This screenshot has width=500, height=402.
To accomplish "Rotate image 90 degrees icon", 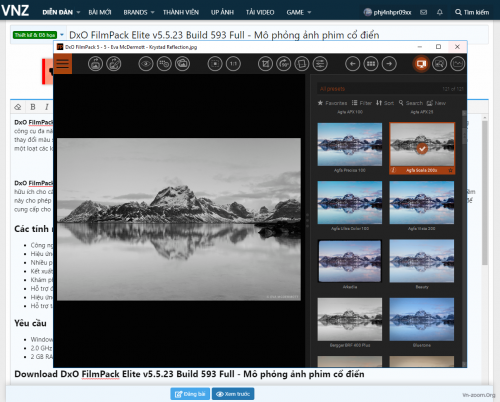I will tap(284, 64).
